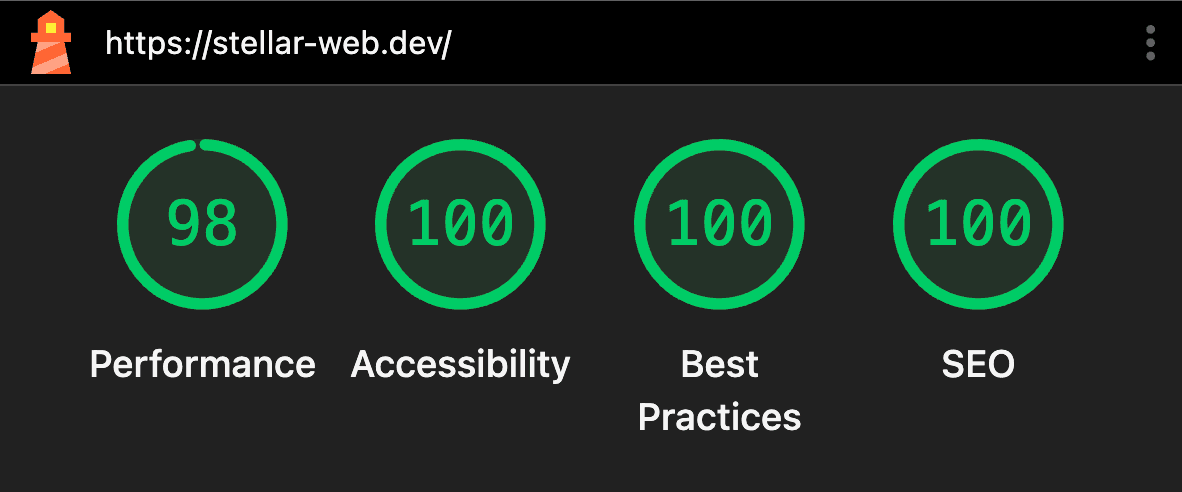Image resolution: width=1182 pixels, height=492 pixels.
Task: Jump to the Accessibility category label
Action: (461, 364)
